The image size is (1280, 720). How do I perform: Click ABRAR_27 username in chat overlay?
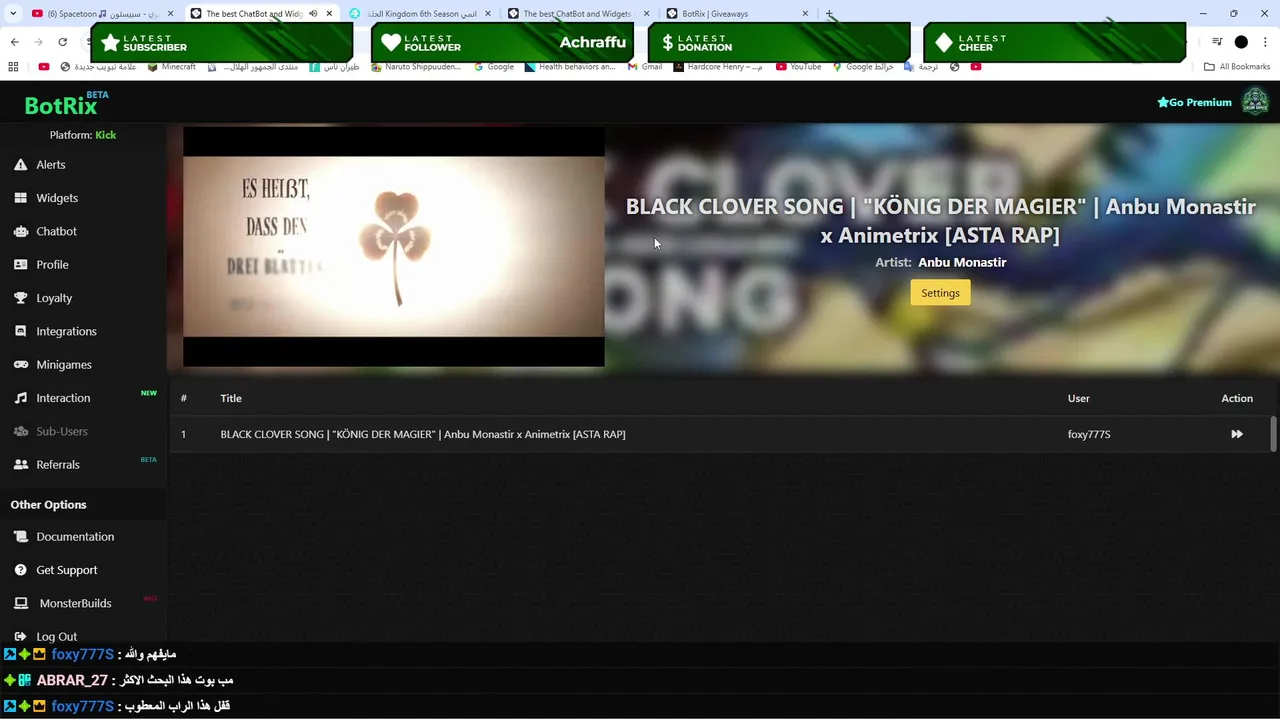pos(72,680)
